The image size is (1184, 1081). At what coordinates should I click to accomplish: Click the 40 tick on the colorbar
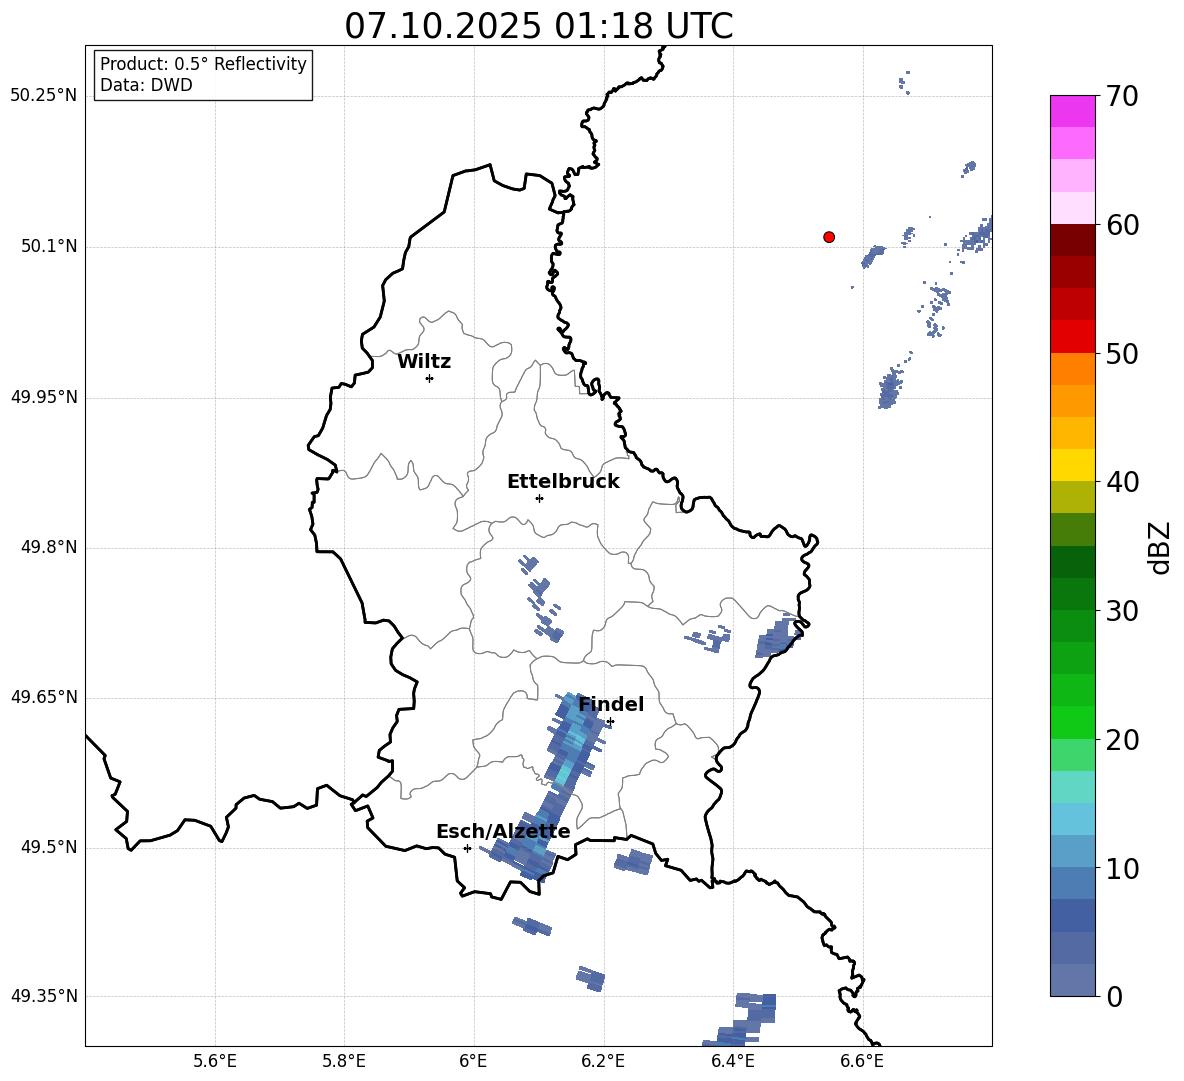tap(1122, 482)
